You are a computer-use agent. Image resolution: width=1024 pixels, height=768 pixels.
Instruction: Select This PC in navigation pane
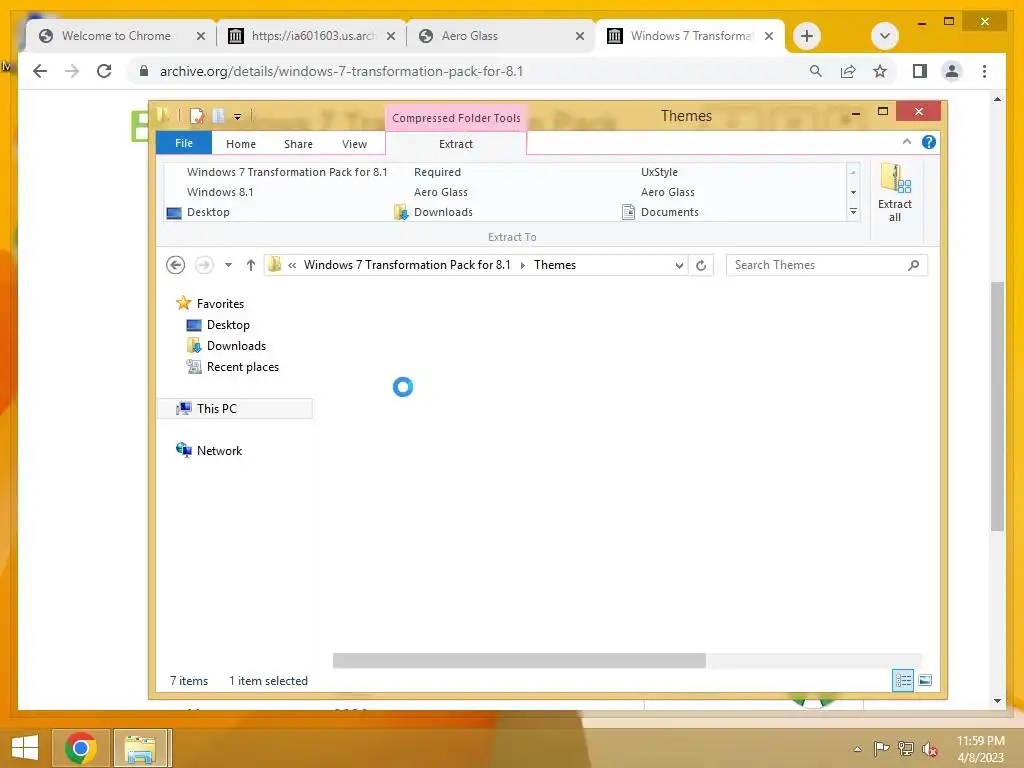(x=235, y=409)
